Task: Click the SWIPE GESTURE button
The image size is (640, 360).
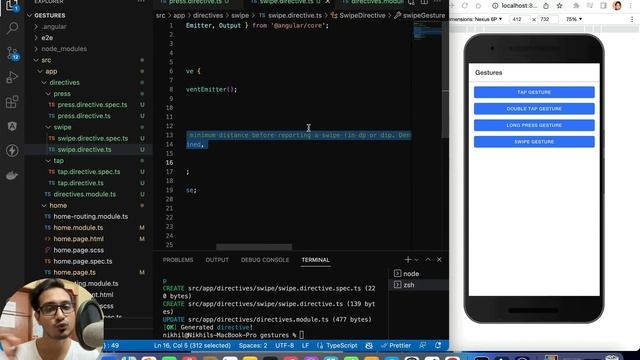Action: (534, 142)
